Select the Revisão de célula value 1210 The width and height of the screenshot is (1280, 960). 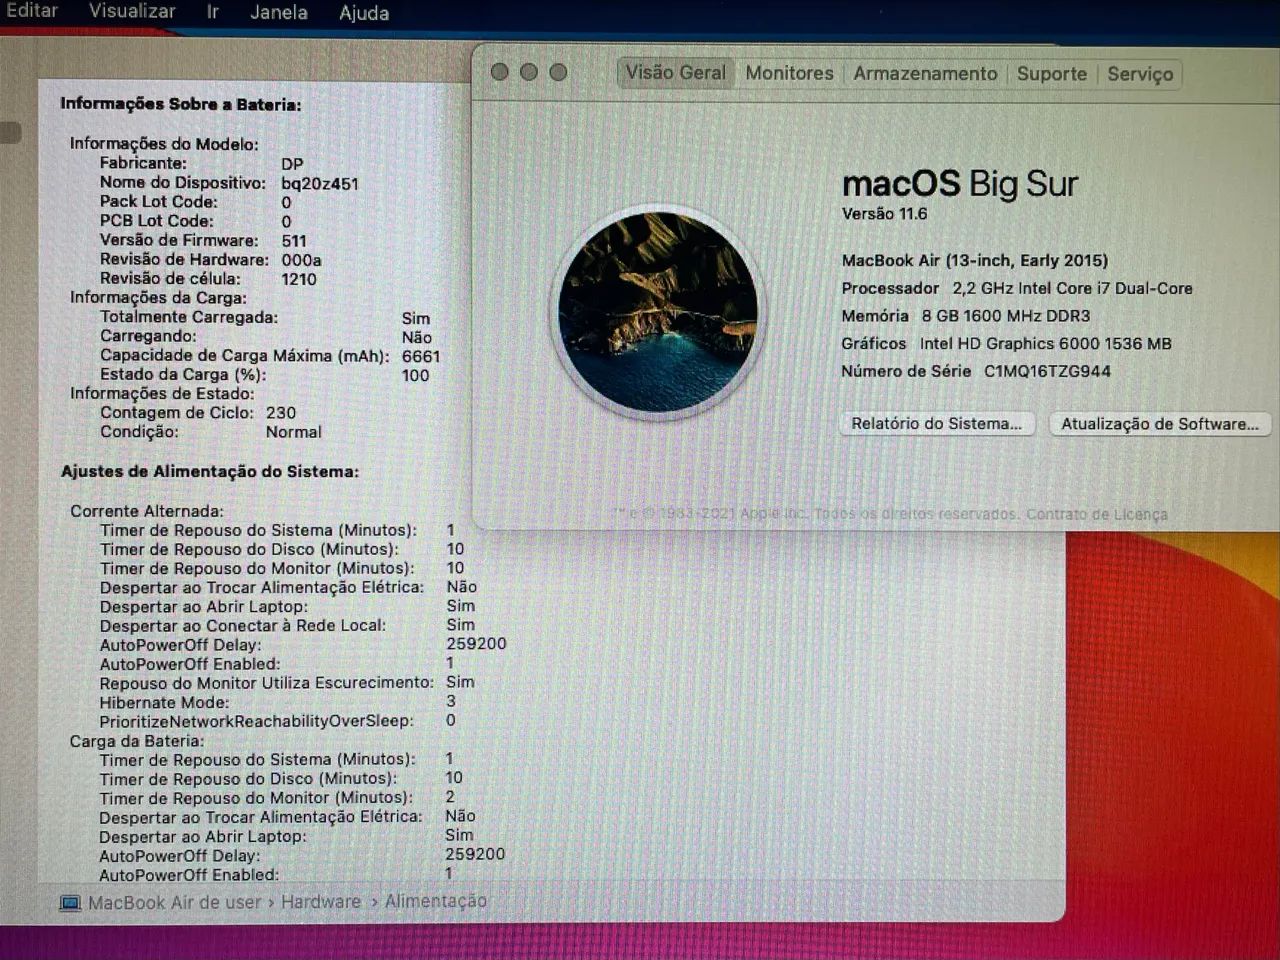(298, 279)
